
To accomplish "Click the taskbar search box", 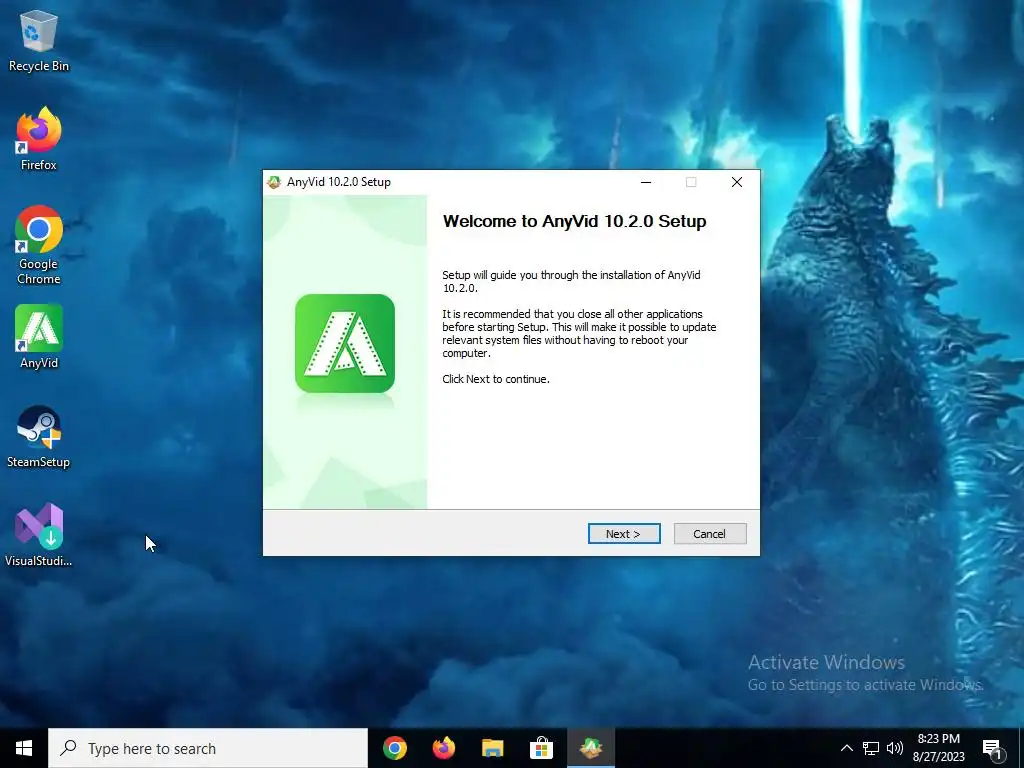I will pyautogui.click(x=208, y=748).
